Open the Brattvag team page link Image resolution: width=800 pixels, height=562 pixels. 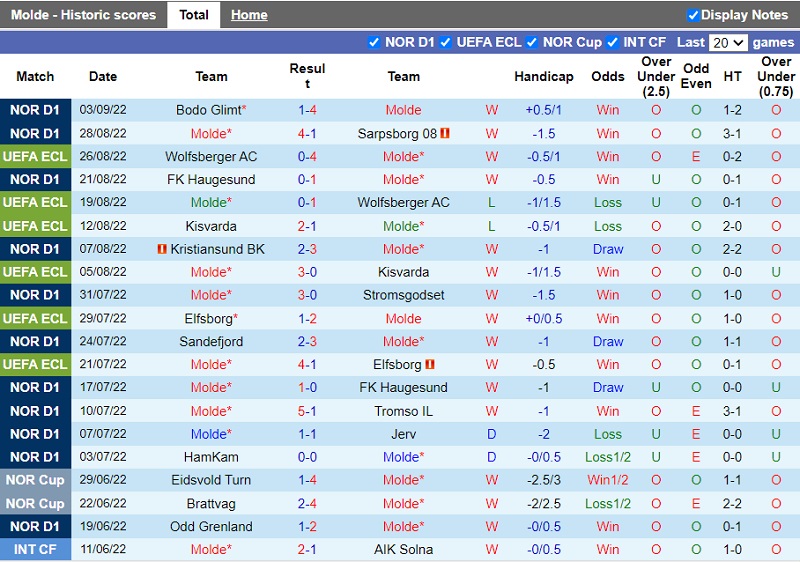pos(211,503)
